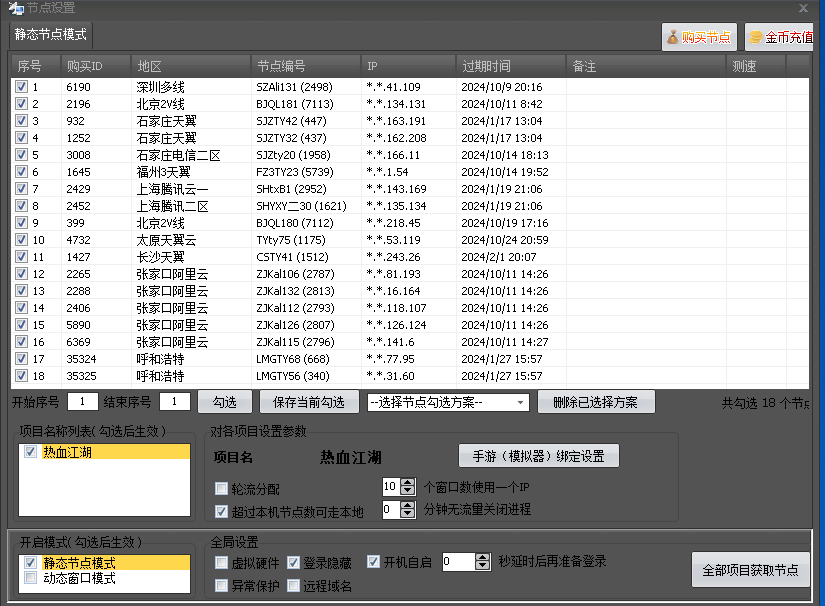This screenshot has height=606, width=825.
Task: Click the gold coins icon on 金币充值
Action: [x=753, y=35]
